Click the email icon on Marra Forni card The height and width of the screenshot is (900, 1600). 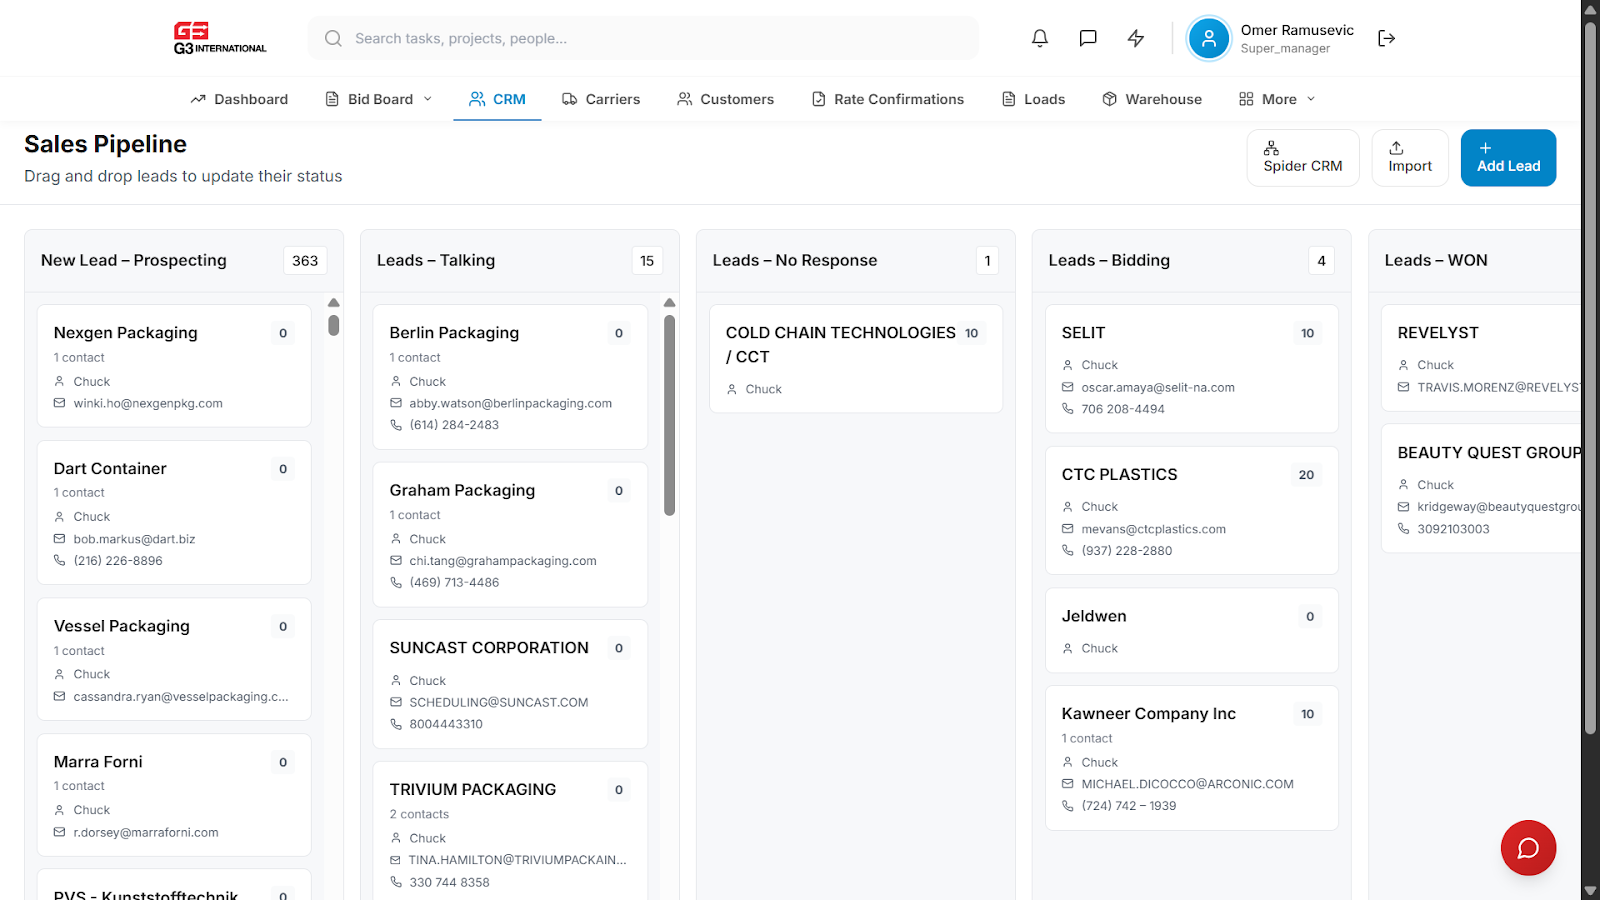[60, 832]
